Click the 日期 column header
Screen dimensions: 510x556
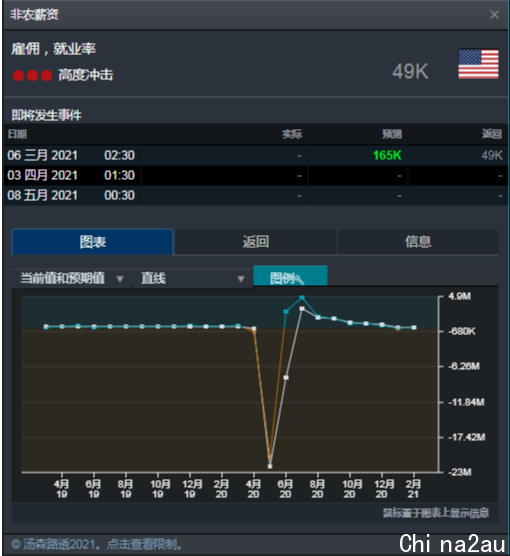[x=17, y=134]
